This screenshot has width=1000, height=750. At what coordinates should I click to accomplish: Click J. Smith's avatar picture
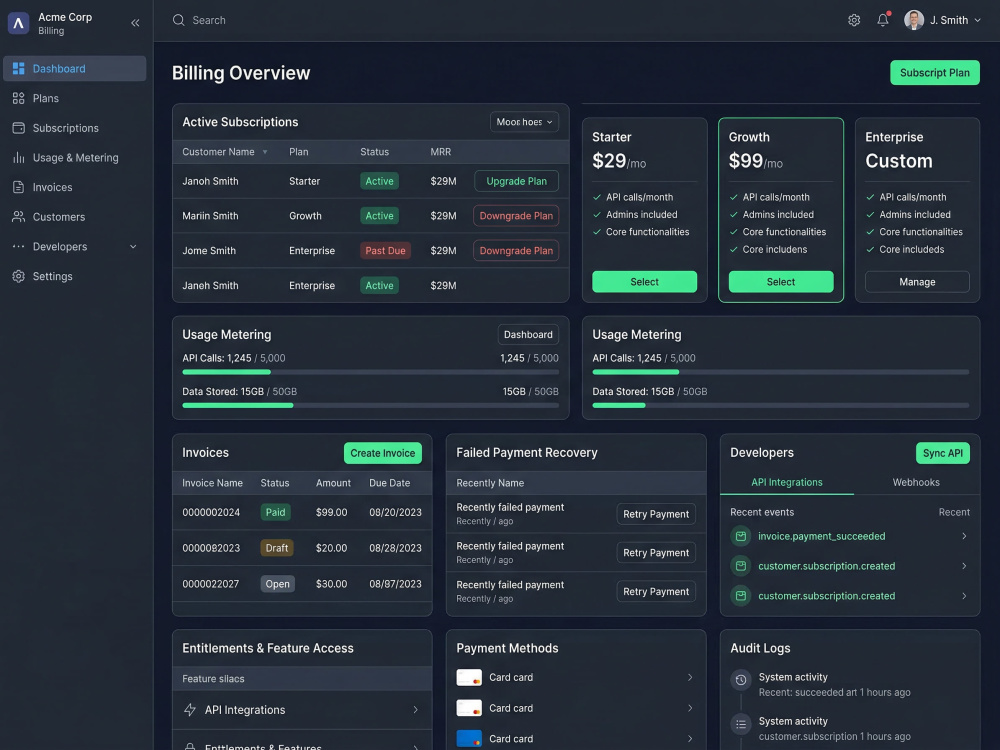coord(914,20)
